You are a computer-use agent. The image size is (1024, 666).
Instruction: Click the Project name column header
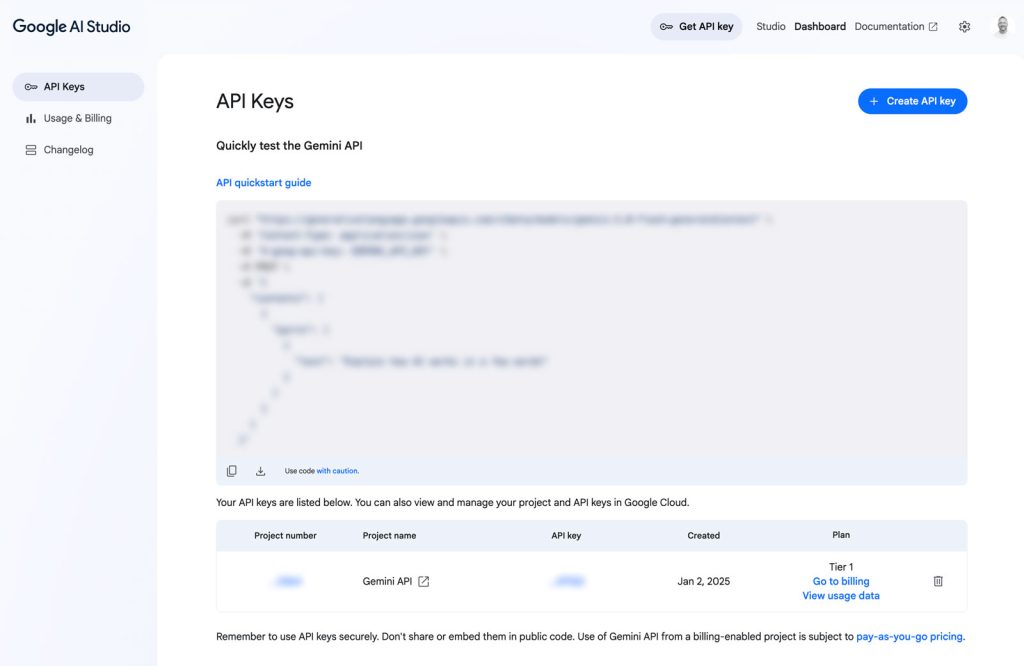pos(389,535)
